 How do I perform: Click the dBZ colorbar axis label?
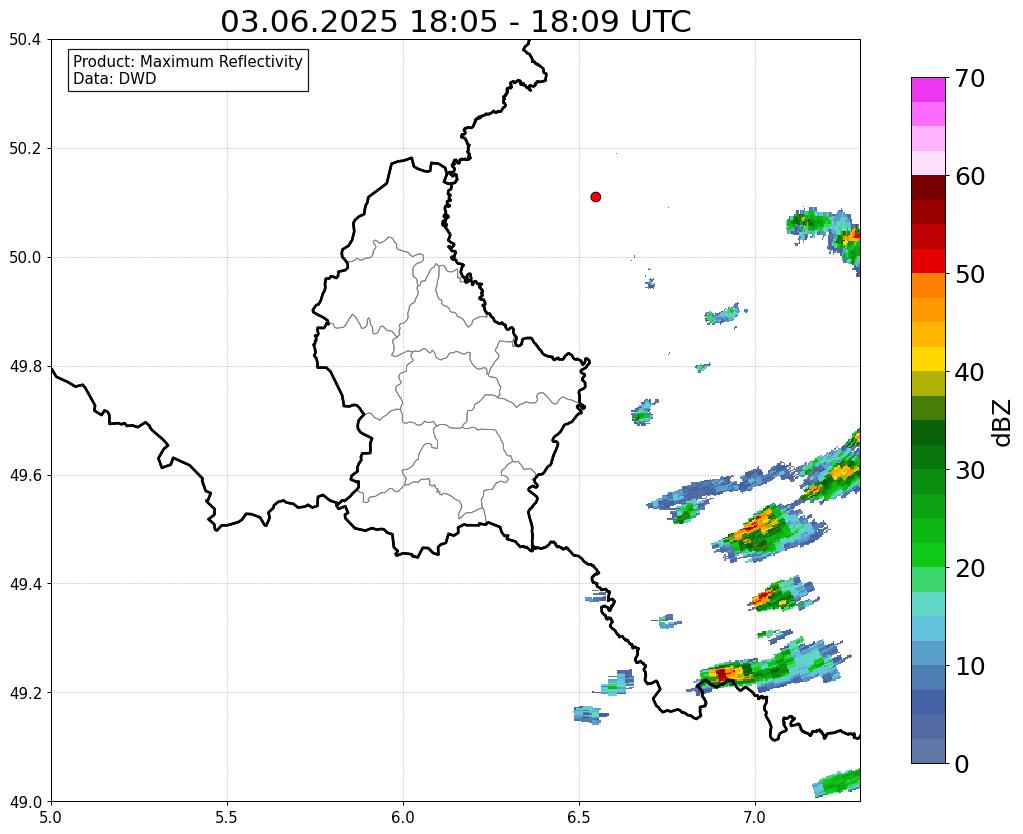pyautogui.click(x=1003, y=422)
